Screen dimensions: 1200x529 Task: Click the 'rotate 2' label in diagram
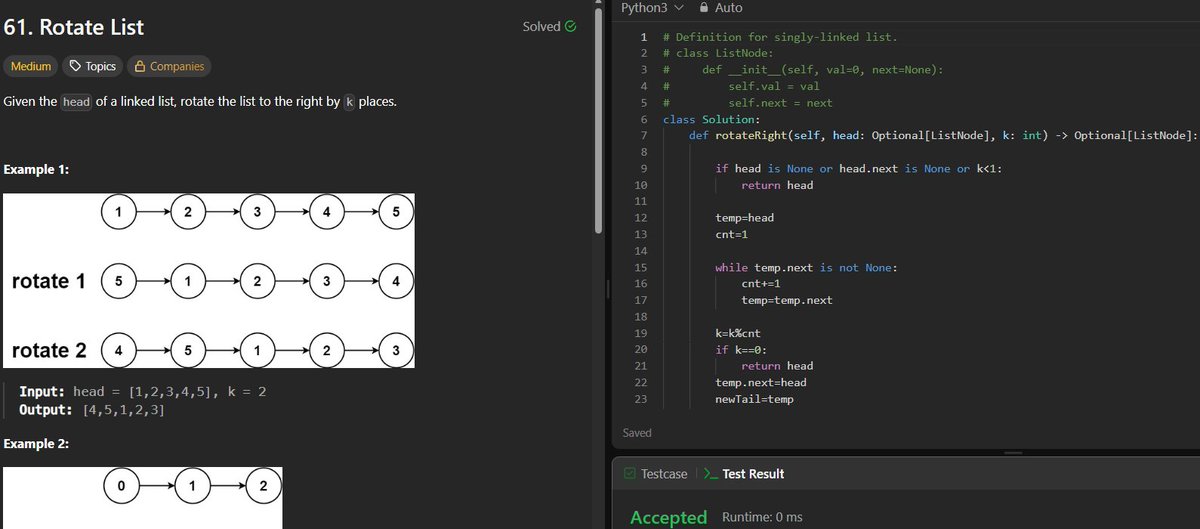48,350
